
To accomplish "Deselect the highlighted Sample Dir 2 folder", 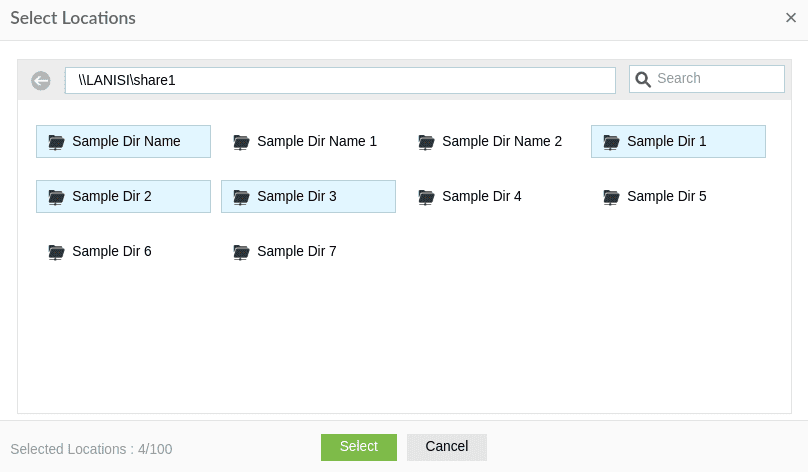I will [x=123, y=196].
